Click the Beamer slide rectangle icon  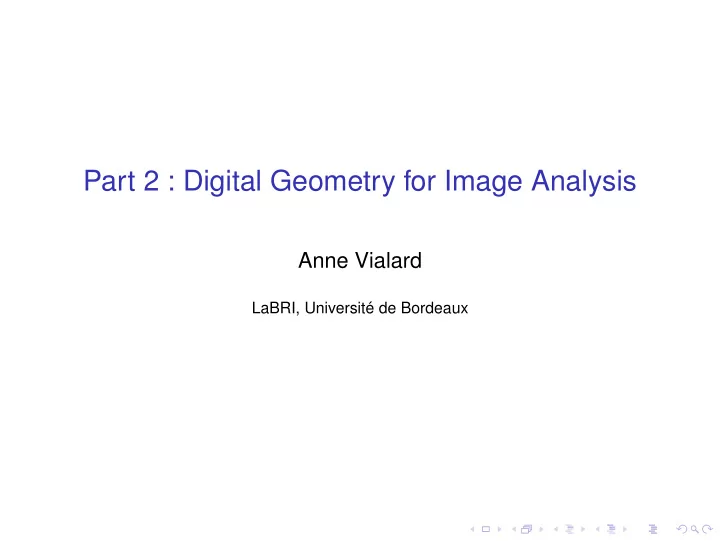(x=486, y=529)
